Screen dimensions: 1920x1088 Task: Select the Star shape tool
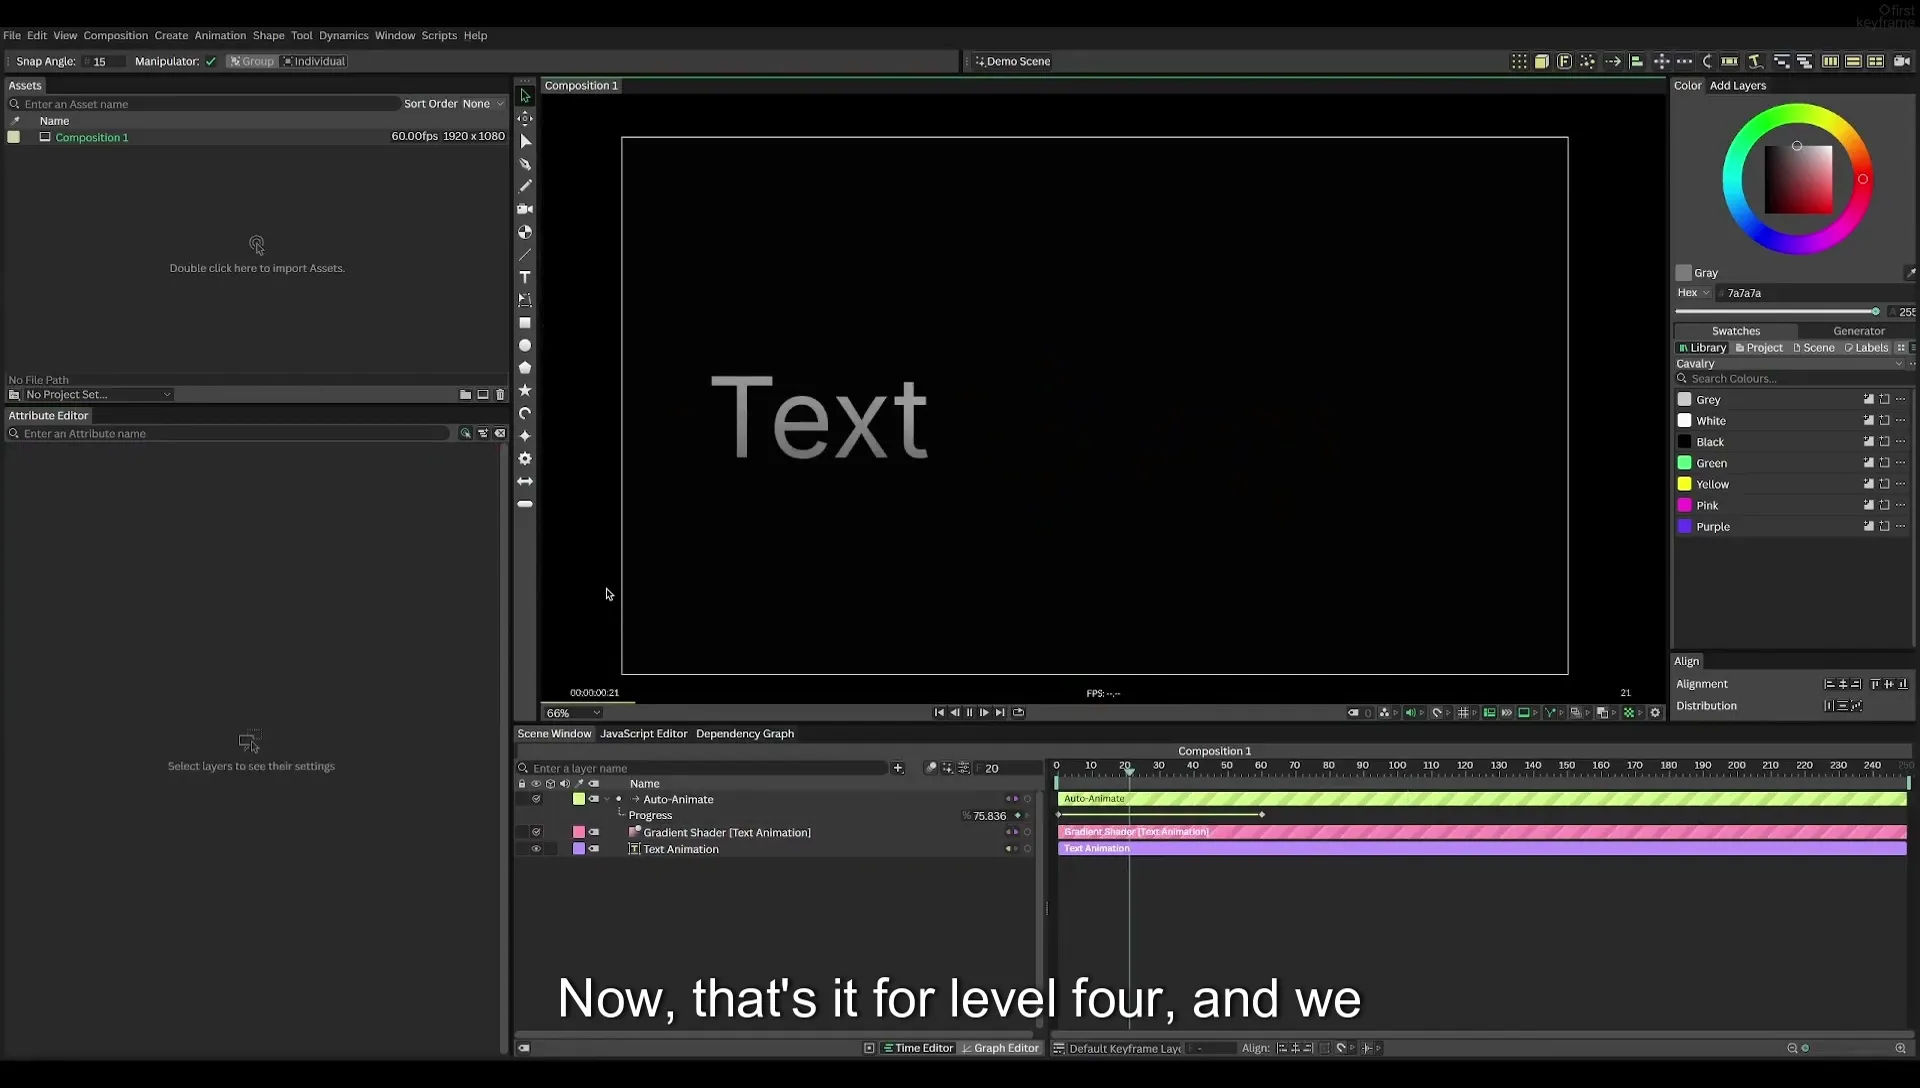[525, 390]
